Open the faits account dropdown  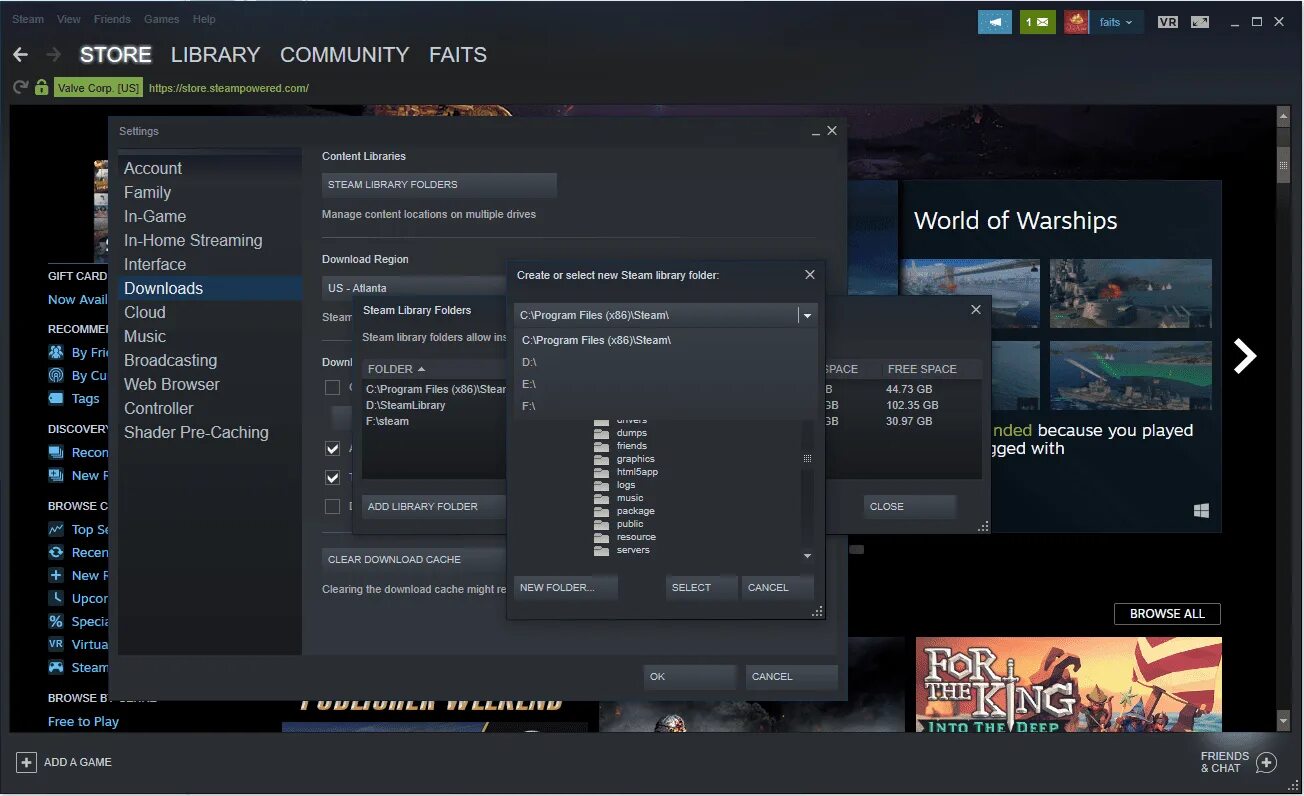1116,22
